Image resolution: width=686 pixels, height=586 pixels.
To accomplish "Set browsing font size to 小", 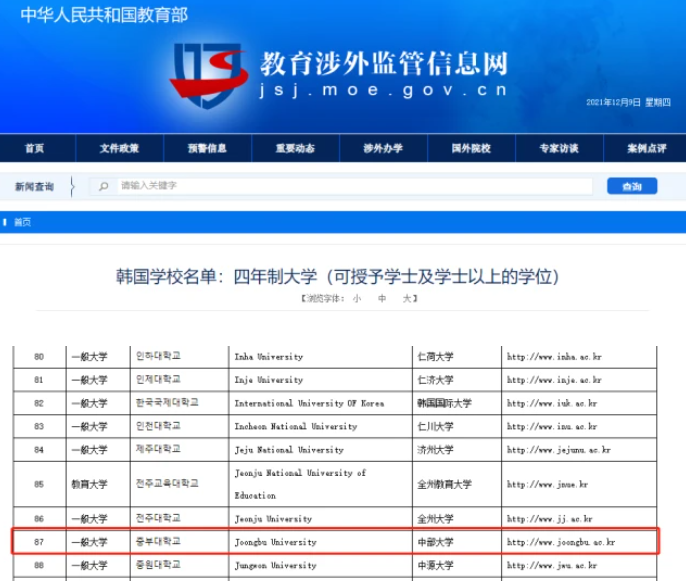I will tap(357, 298).
